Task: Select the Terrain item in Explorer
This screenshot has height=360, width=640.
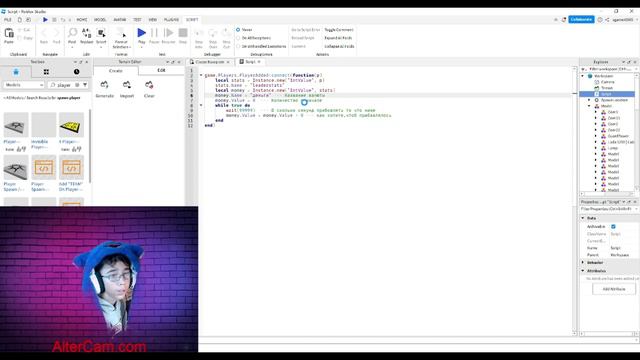Action: coord(607,88)
